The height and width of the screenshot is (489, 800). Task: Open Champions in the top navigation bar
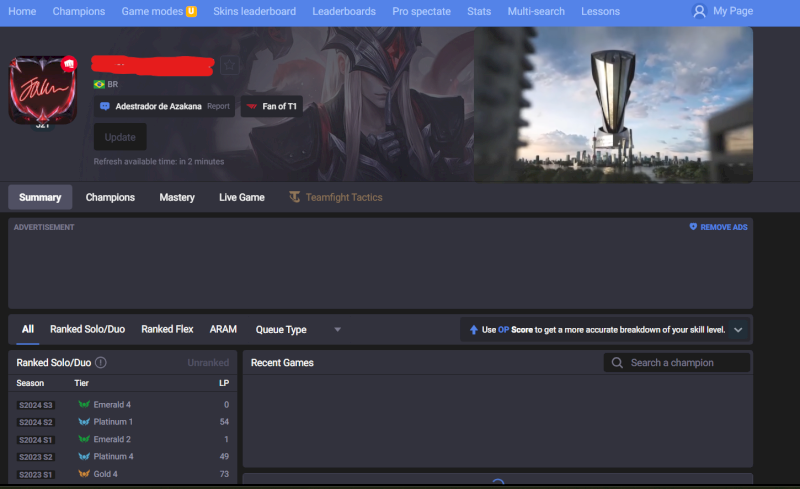pos(79,11)
